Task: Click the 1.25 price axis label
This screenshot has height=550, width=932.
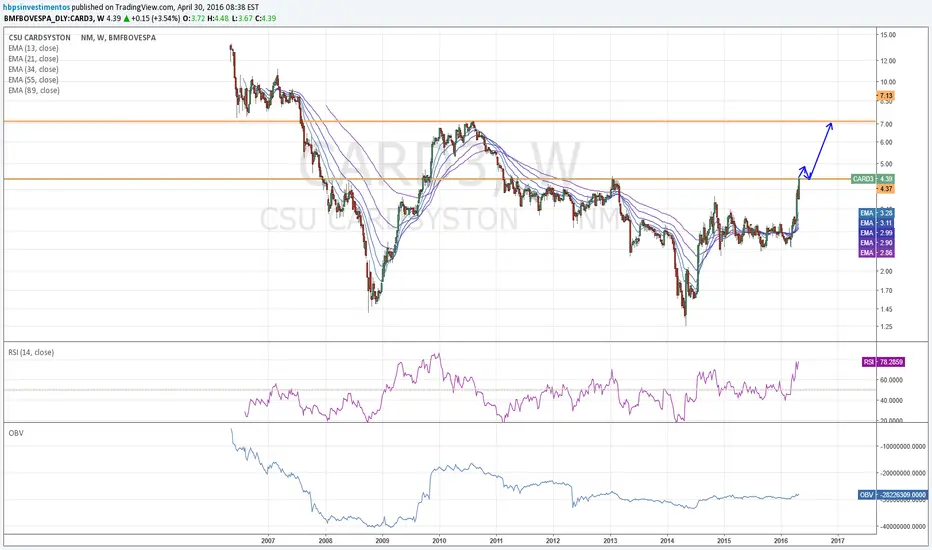Action: click(x=886, y=326)
